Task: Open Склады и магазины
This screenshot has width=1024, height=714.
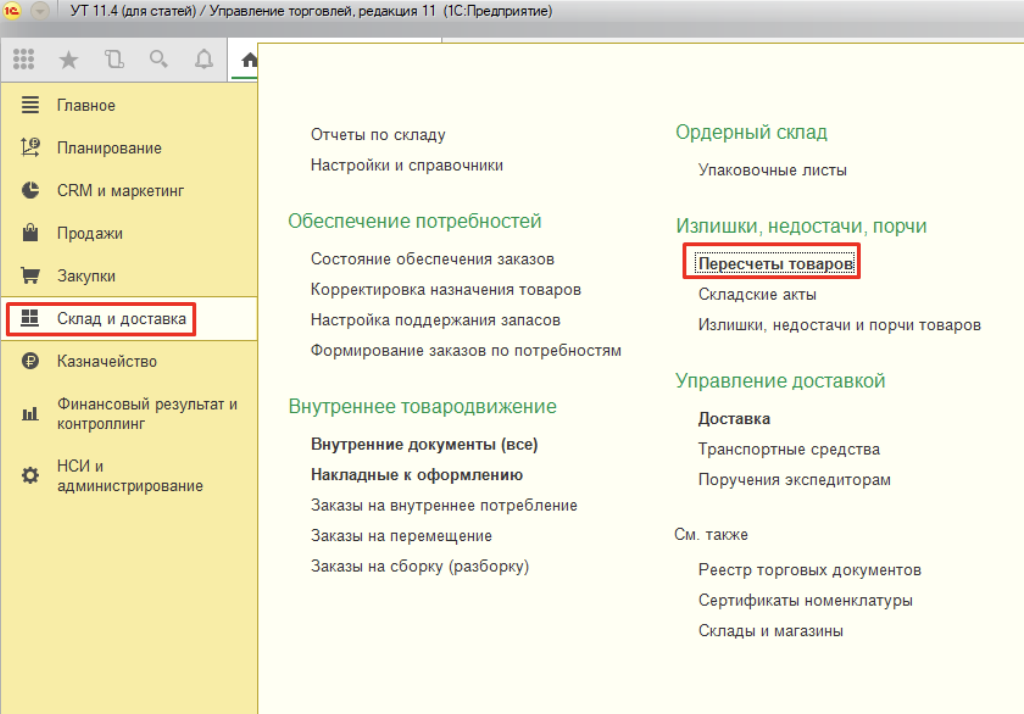Action: [770, 630]
